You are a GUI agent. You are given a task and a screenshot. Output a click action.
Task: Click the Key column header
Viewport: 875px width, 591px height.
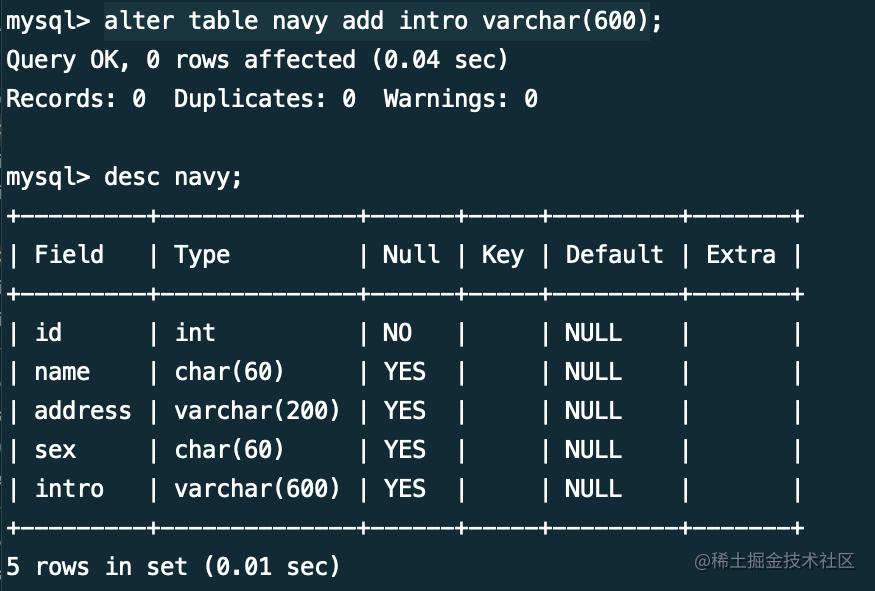click(x=503, y=256)
